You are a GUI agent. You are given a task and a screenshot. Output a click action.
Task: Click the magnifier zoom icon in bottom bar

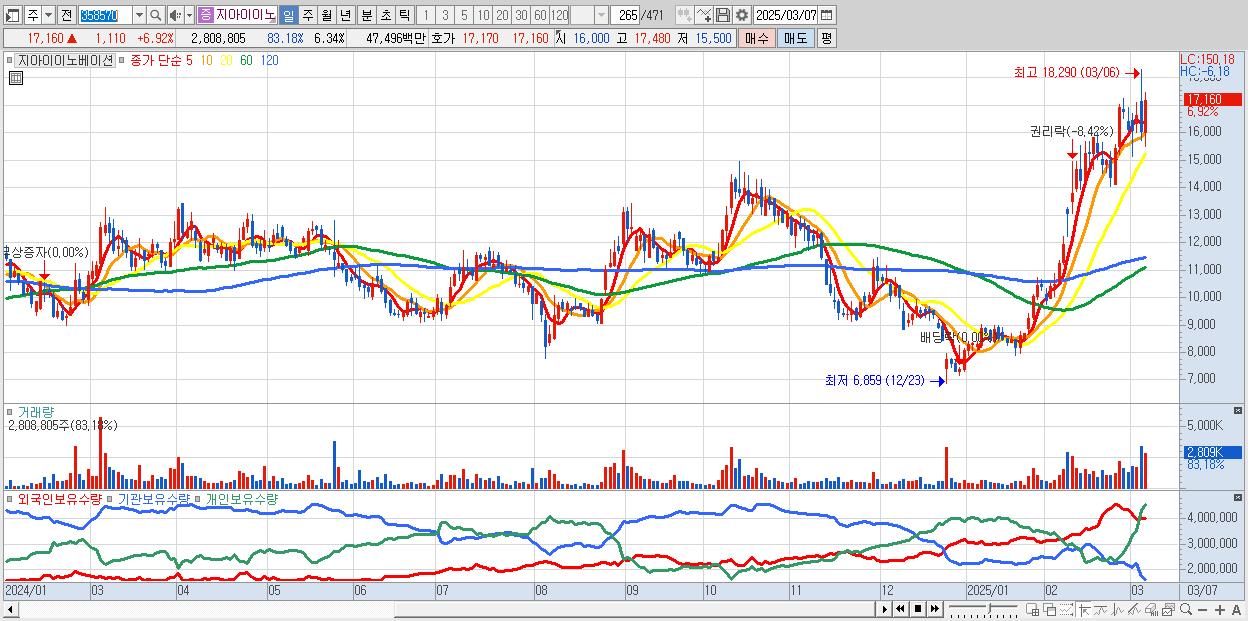(1186, 609)
